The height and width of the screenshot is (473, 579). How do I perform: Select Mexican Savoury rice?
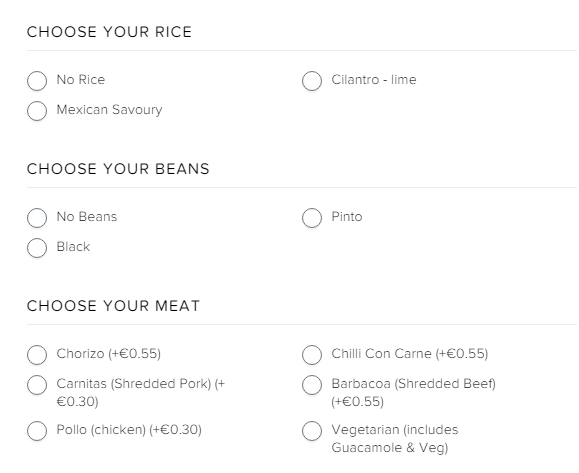coord(37,110)
